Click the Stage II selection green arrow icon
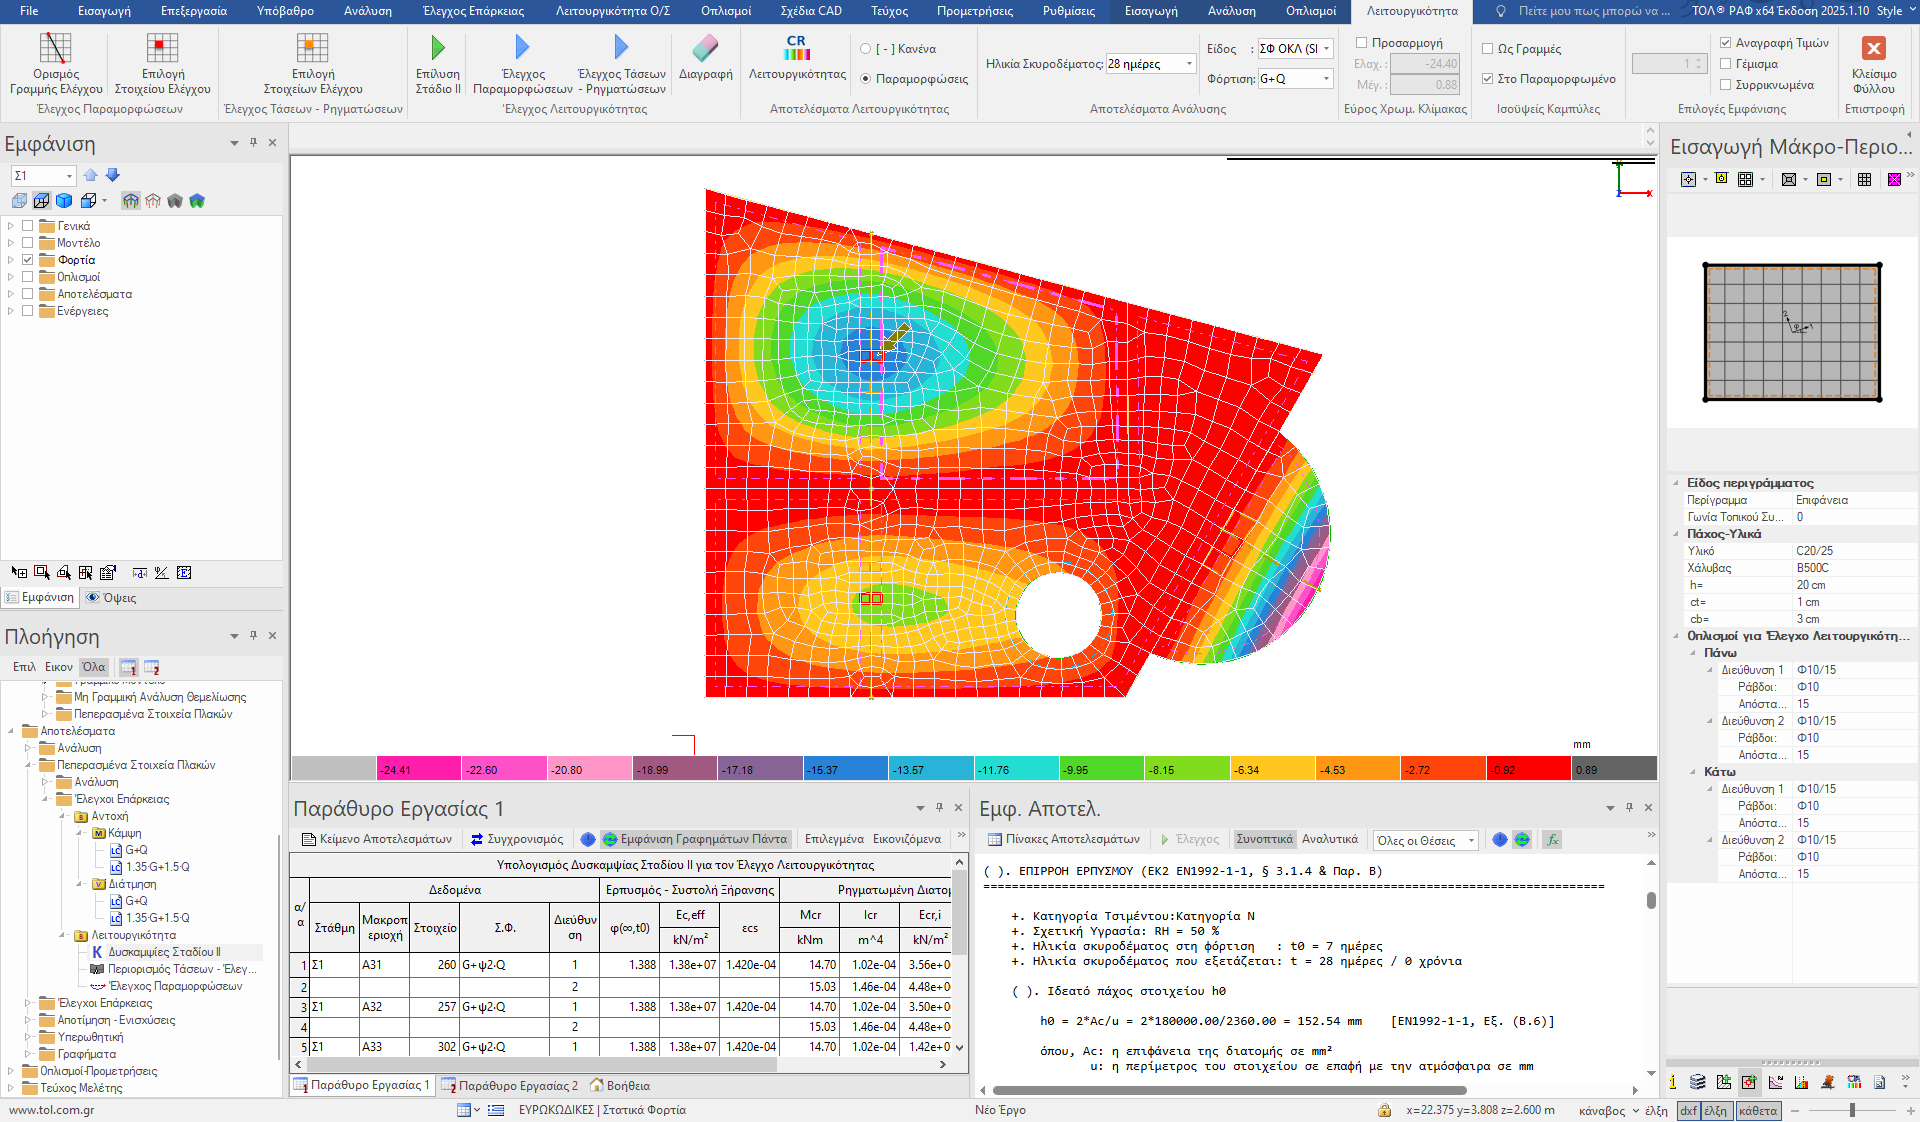The image size is (1920, 1122). (437, 47)
